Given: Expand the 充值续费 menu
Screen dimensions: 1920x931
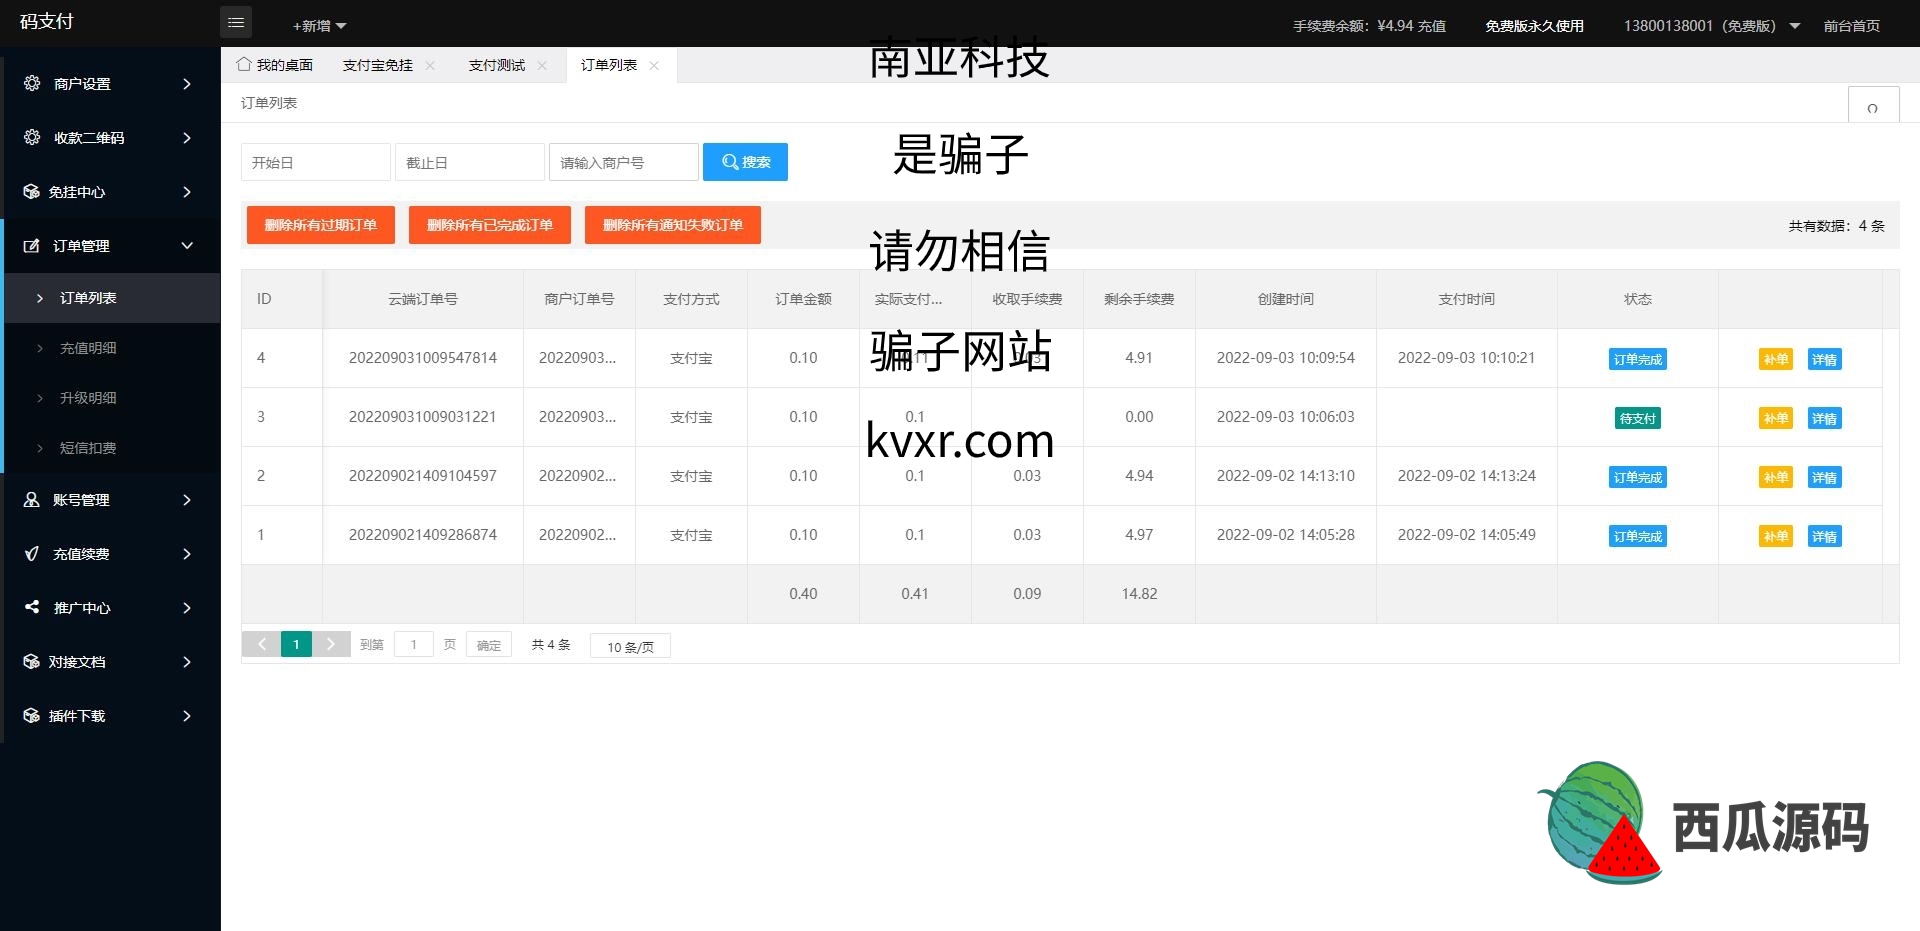Looking at the screenshot, I should (187, 554).
